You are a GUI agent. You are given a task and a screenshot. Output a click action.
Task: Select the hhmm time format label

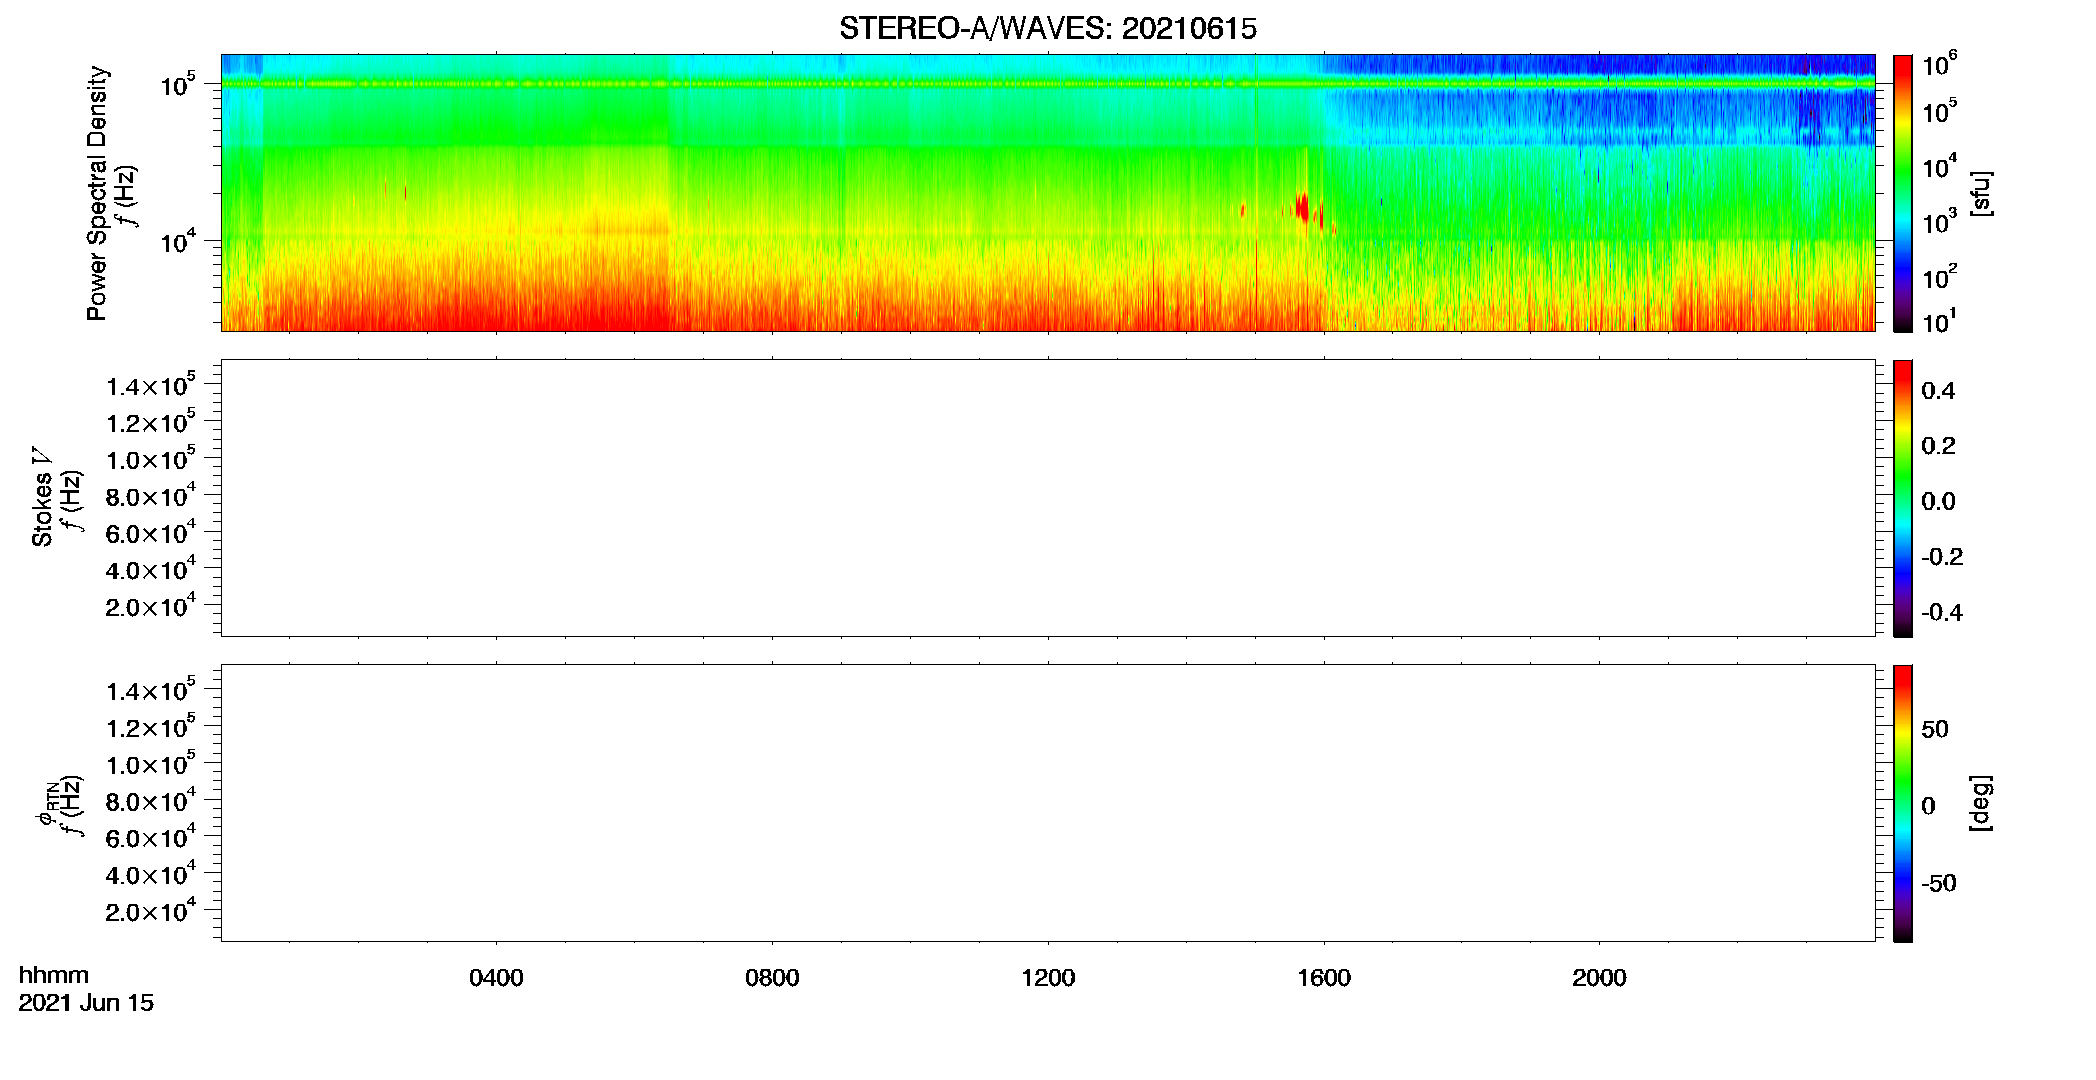tap(54, 976)
